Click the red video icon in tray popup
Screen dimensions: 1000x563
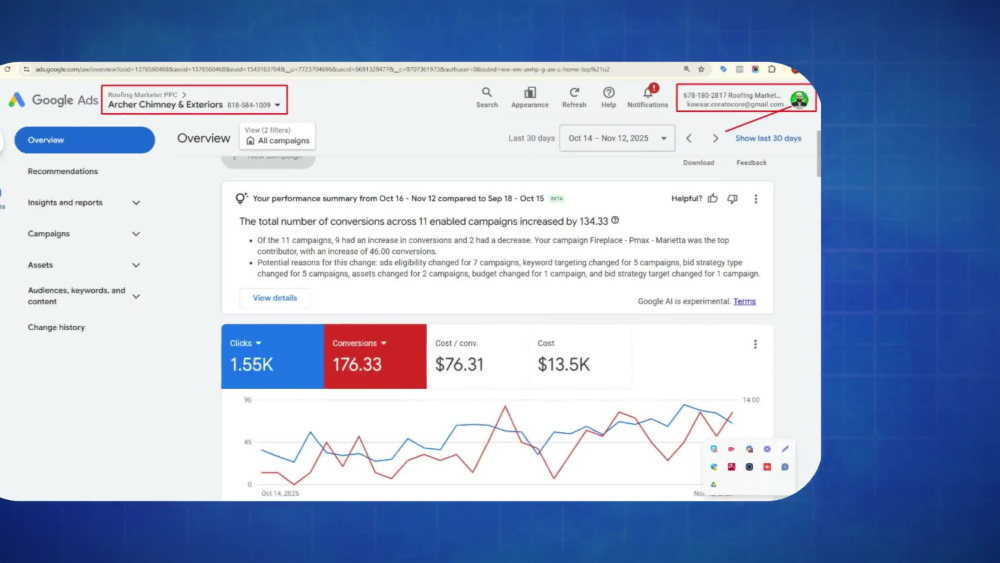[732, 449]
